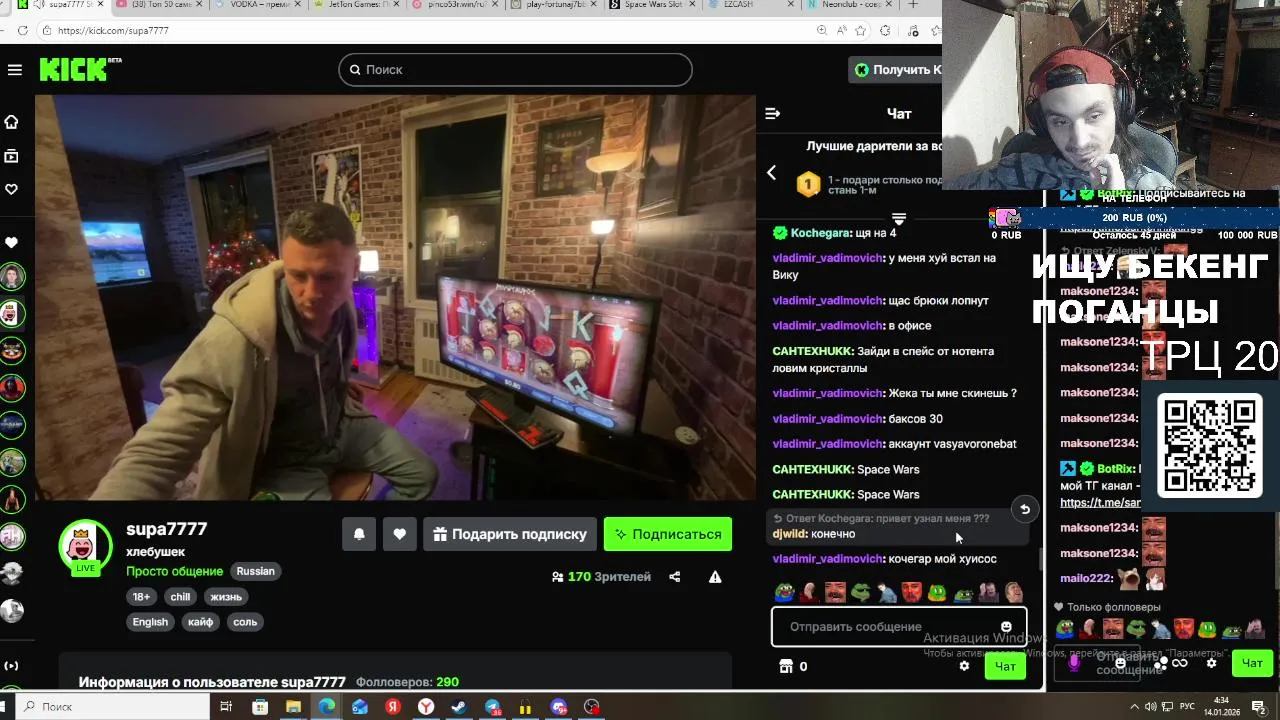Open Task View on the taskbar
This screenshot has width=1280, height=720.
[x=226, y=707]
